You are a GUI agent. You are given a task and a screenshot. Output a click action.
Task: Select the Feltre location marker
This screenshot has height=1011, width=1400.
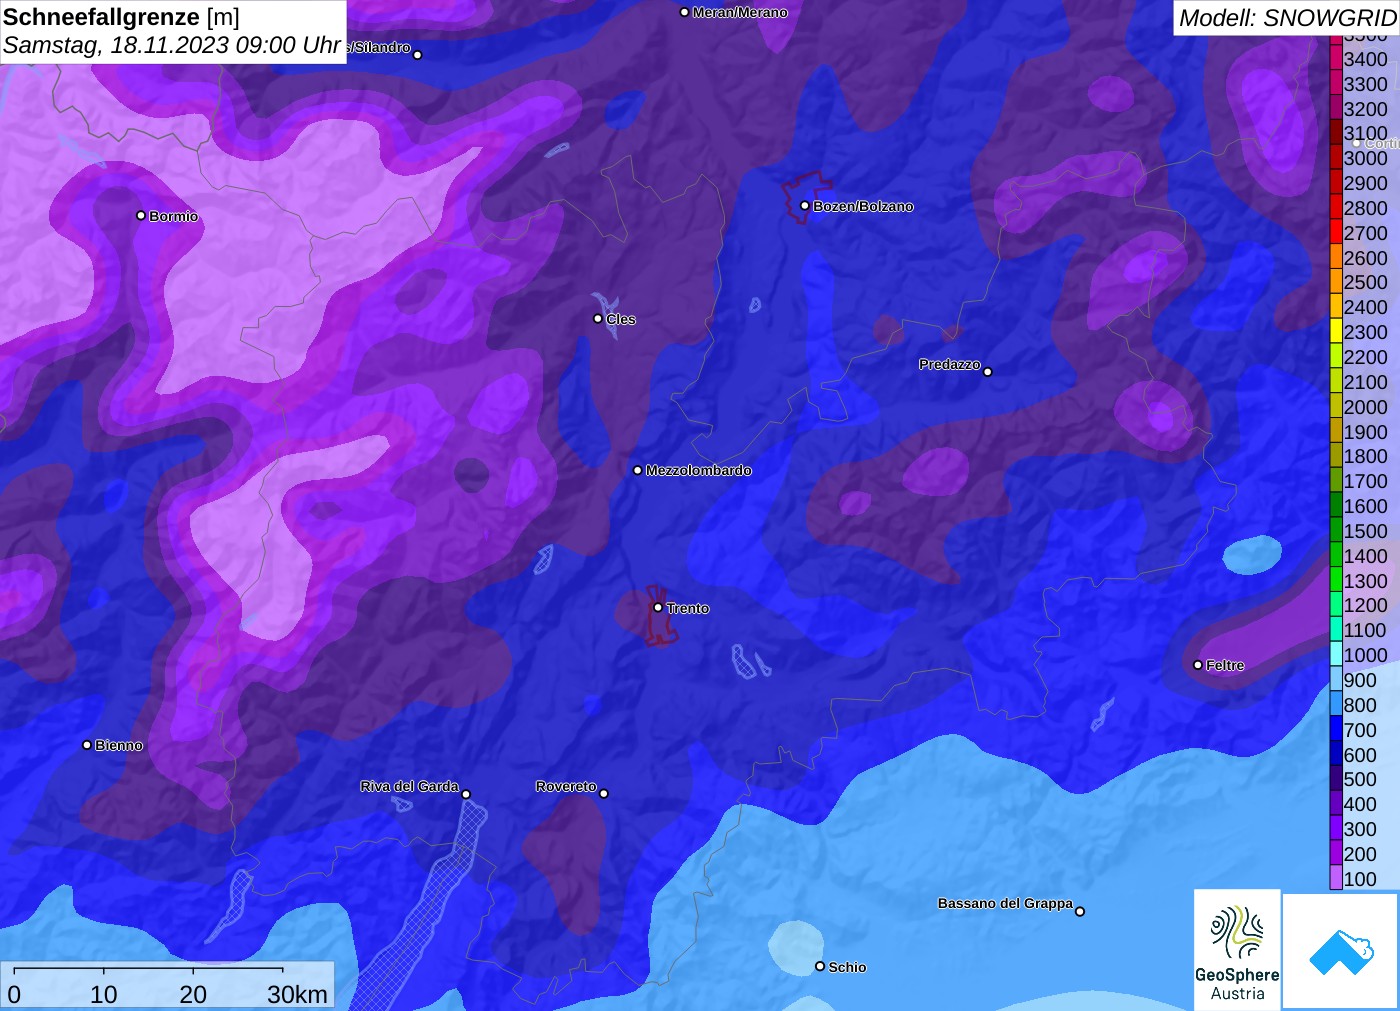coord(1198,665)
